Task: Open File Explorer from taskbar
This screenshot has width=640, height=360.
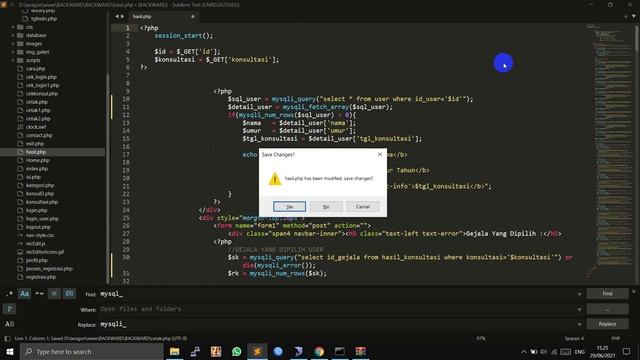Action: click(x=175, y=351)
